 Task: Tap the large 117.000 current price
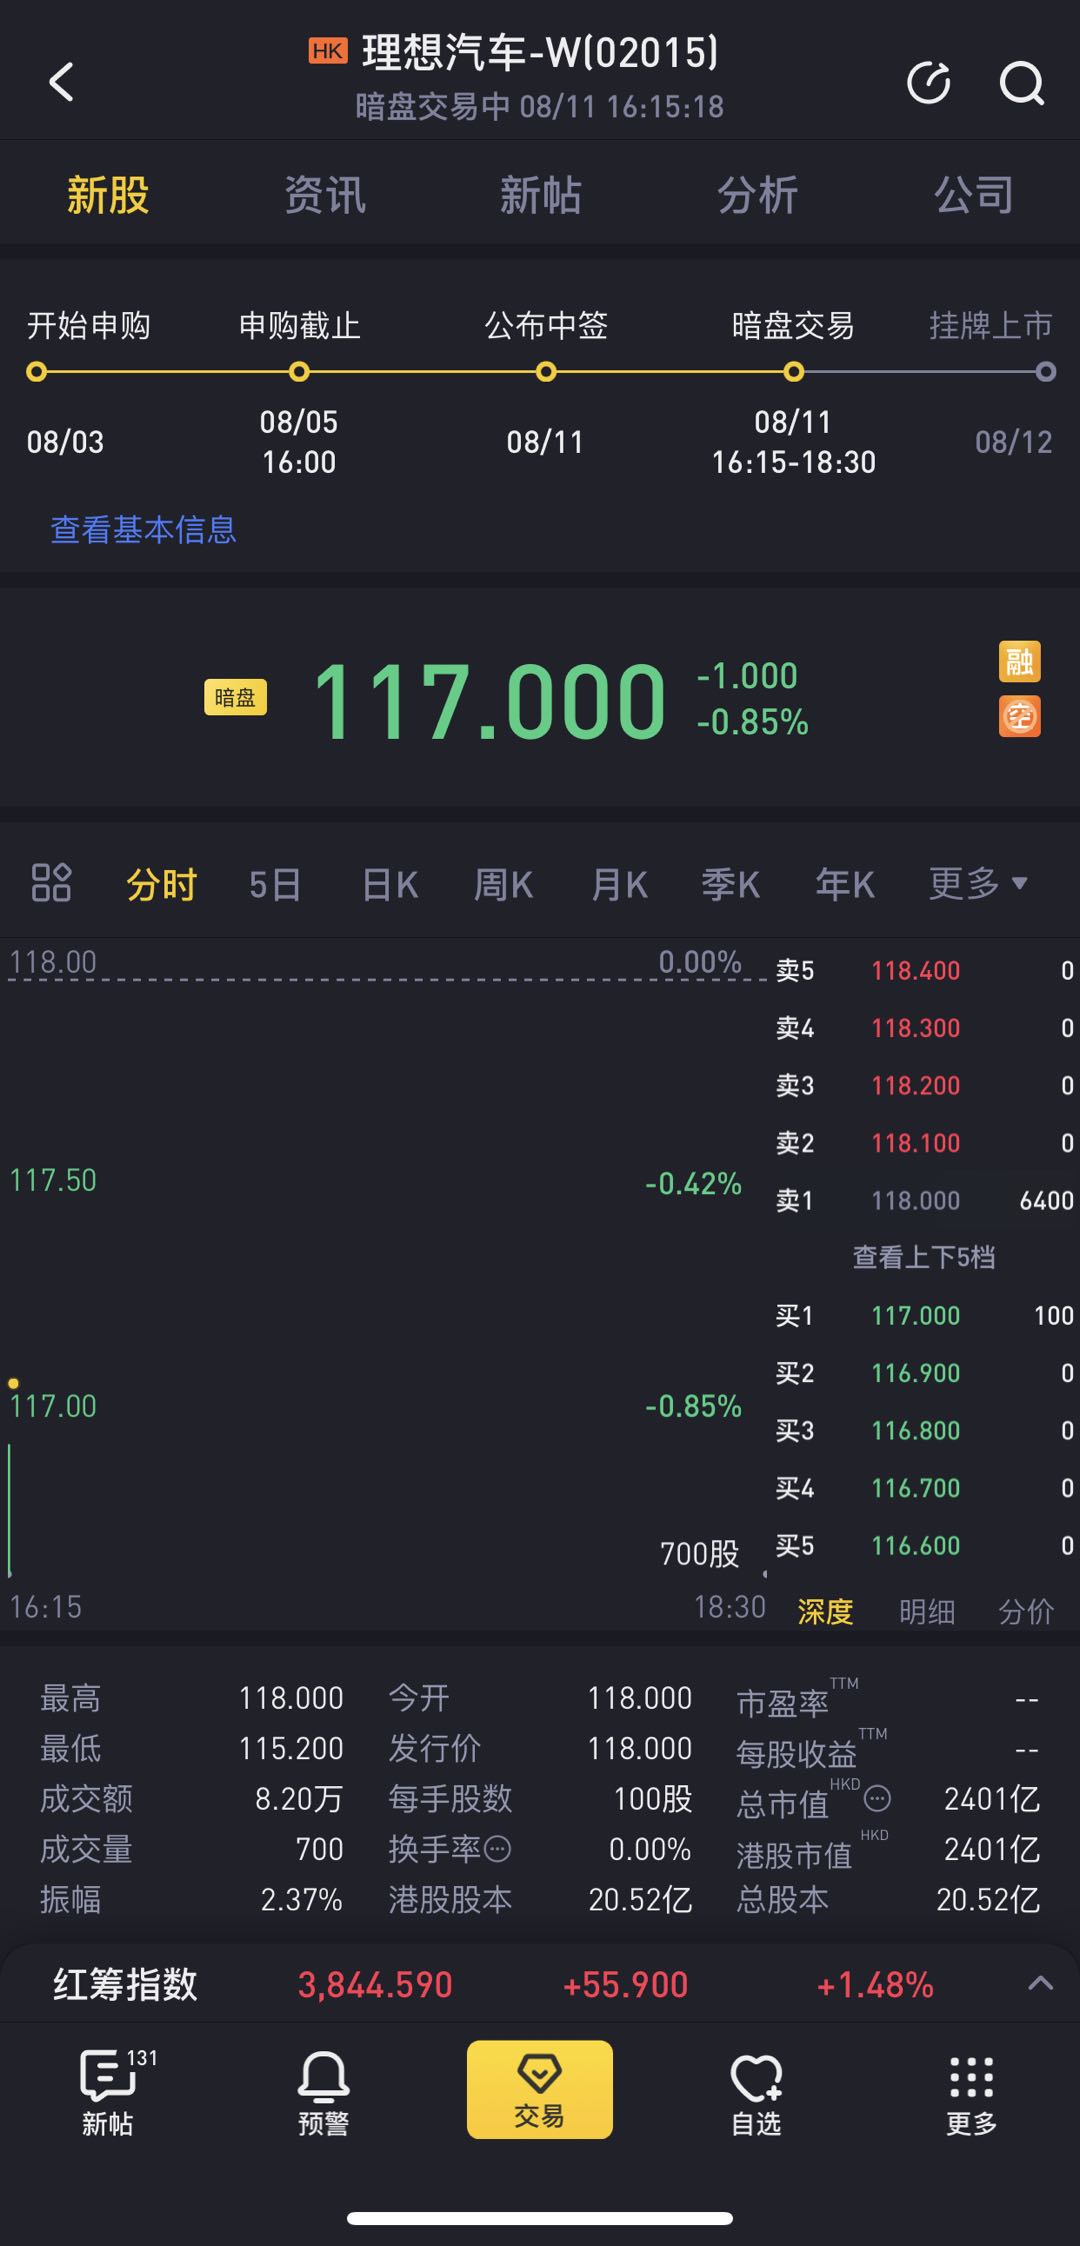(x=489, y=700)
